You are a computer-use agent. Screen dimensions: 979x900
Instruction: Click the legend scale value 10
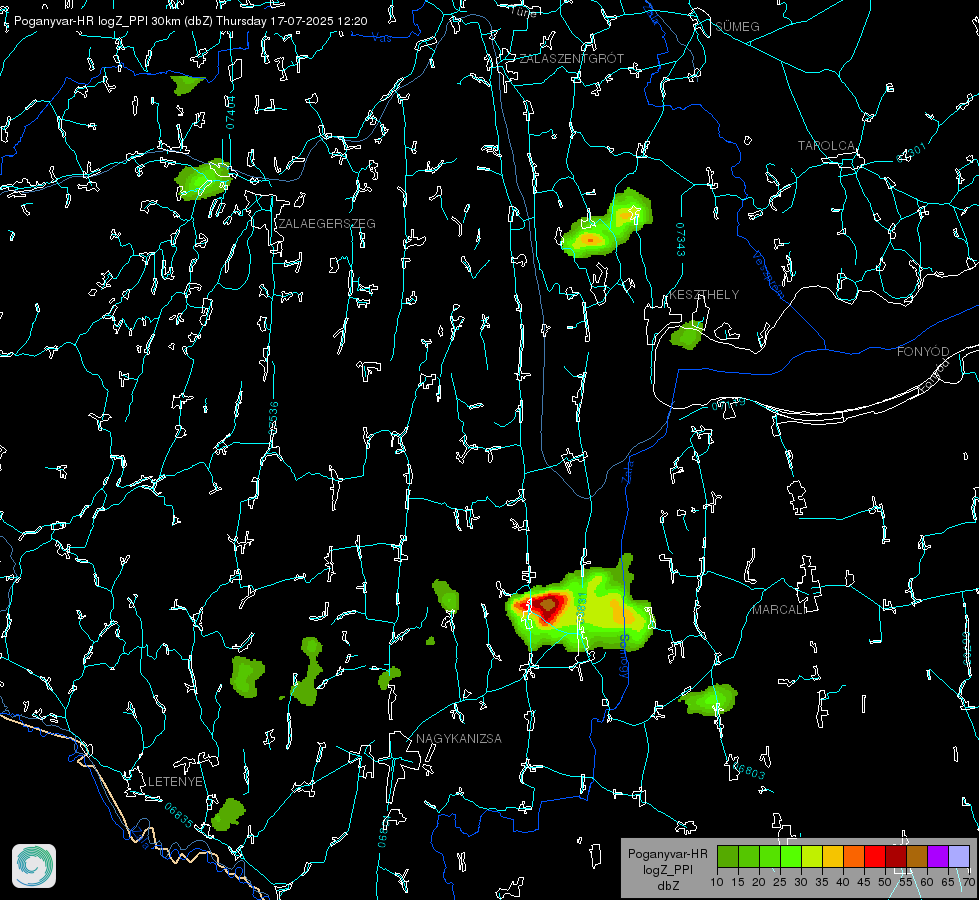(x=717, y=883)
